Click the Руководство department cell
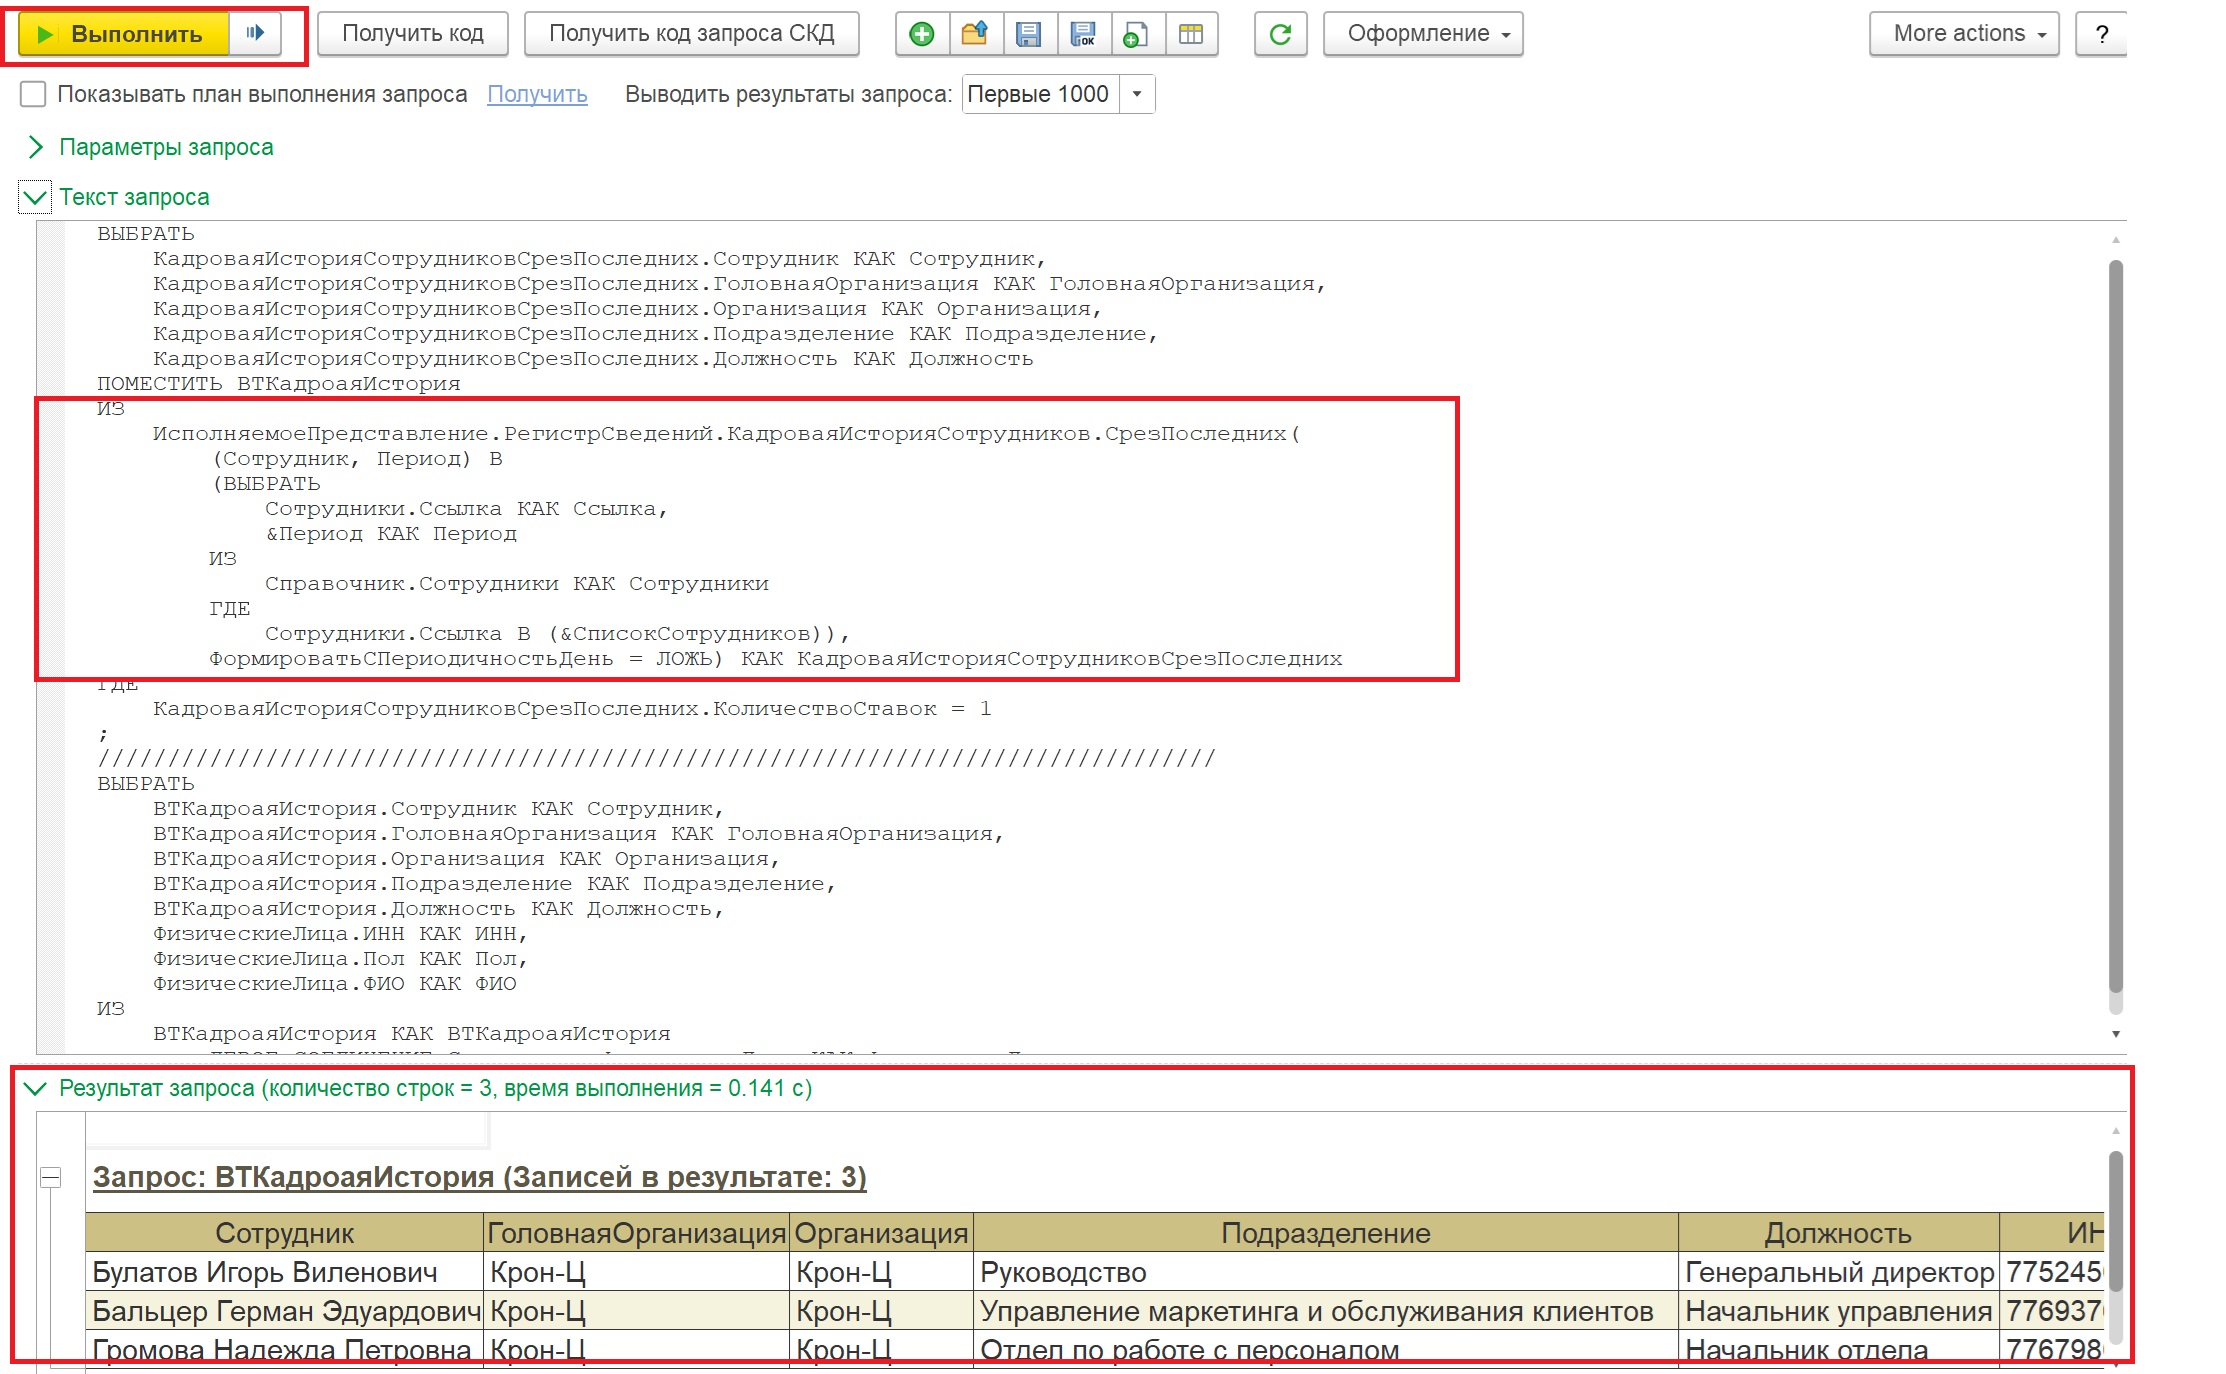 (1325, 1272)
